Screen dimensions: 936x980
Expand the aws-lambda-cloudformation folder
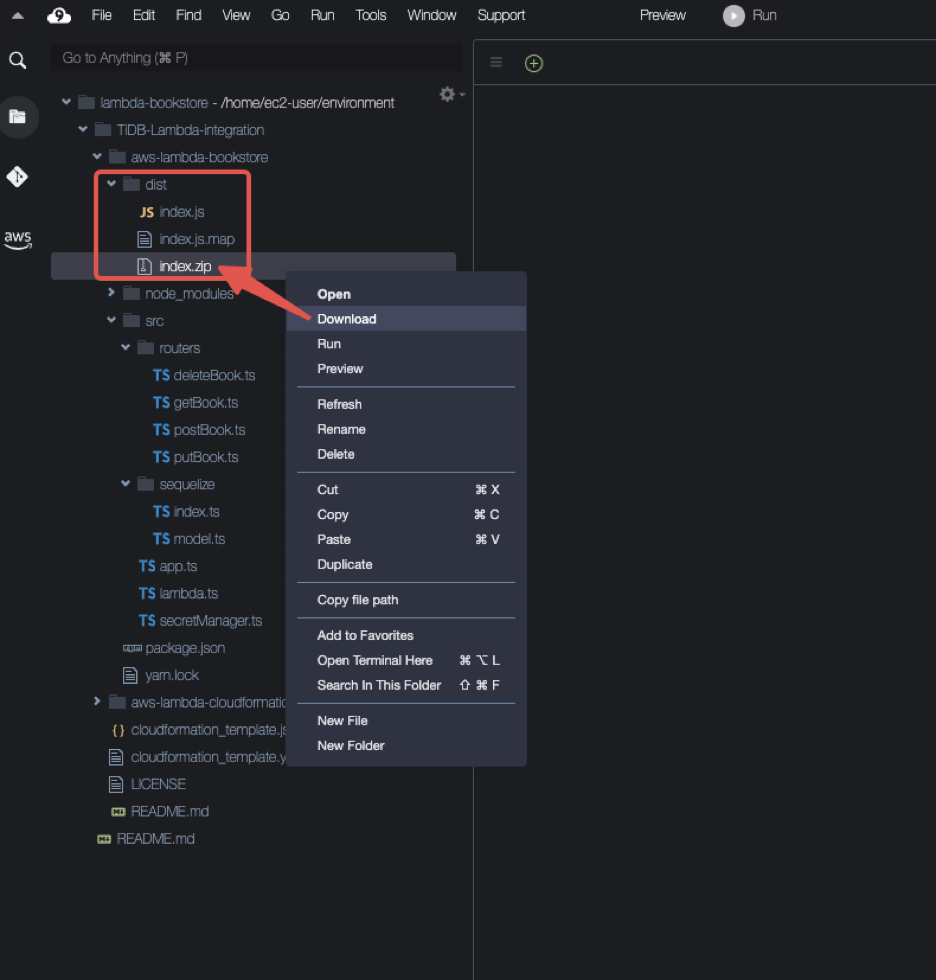[x=97, y=701]
